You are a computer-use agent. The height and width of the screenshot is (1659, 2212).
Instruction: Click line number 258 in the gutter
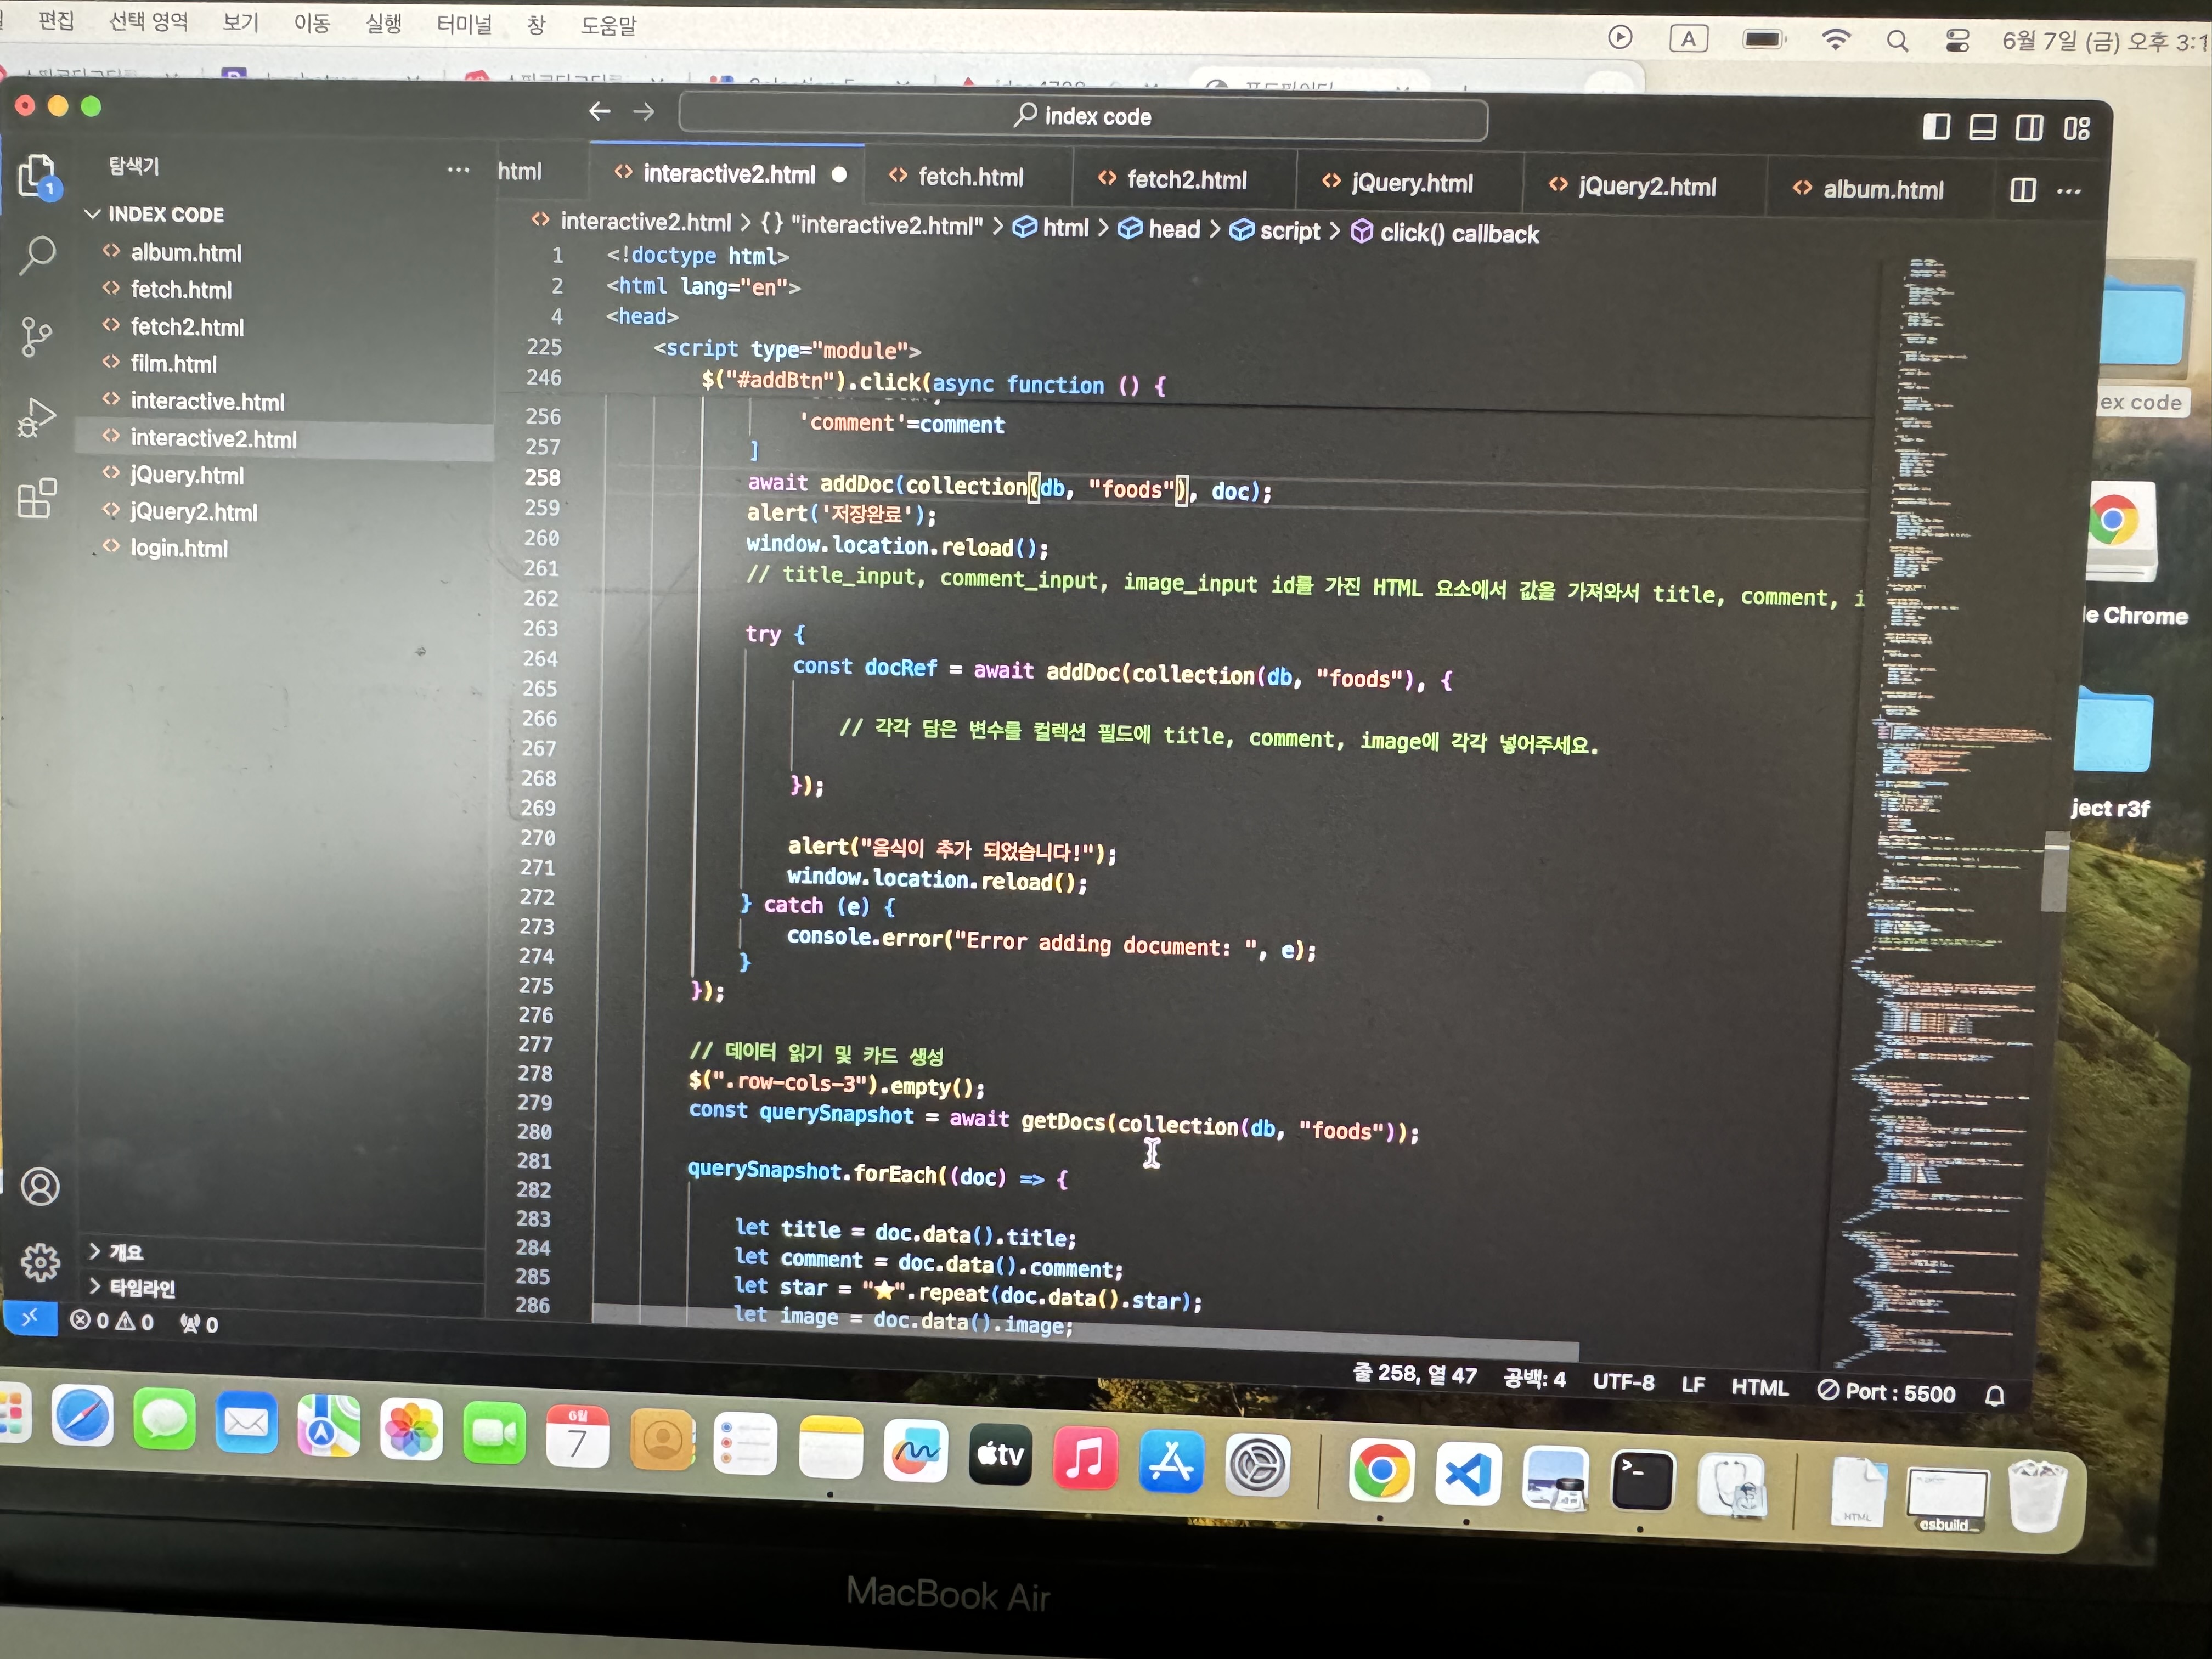[542, 478]
